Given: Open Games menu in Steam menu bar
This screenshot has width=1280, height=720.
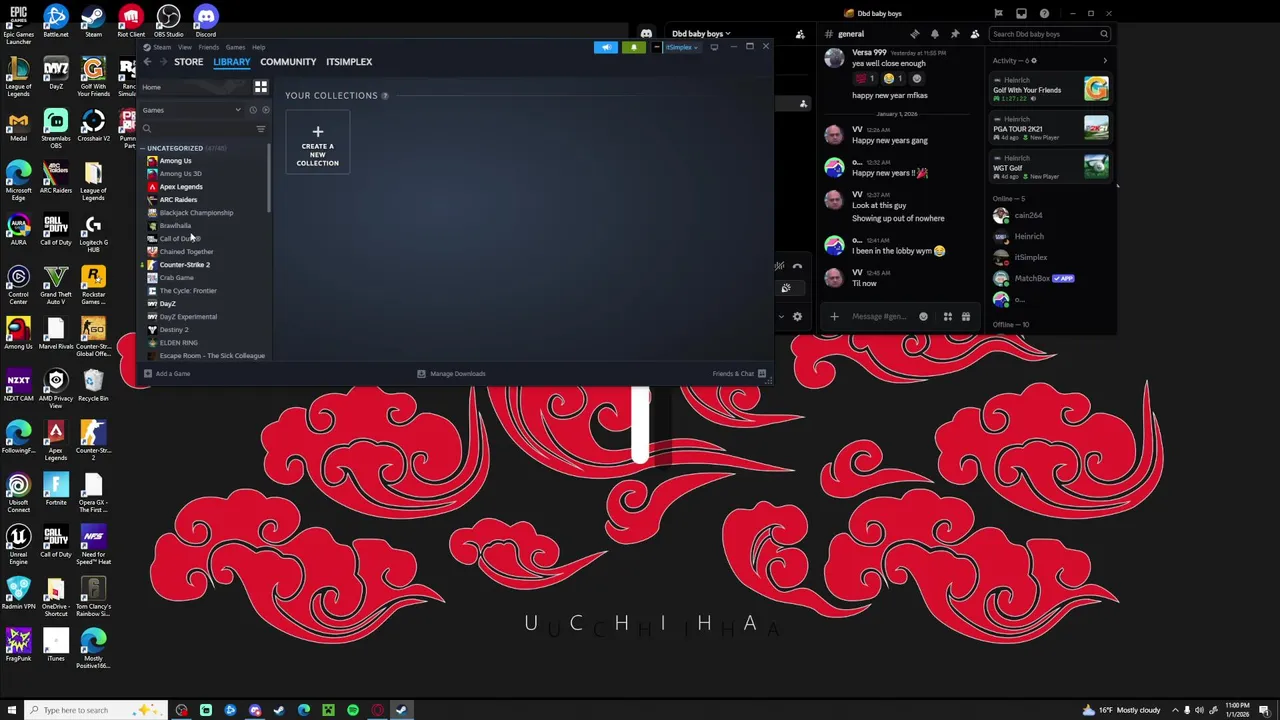Looking at the screenshot, I should click(x=235, y=47).
